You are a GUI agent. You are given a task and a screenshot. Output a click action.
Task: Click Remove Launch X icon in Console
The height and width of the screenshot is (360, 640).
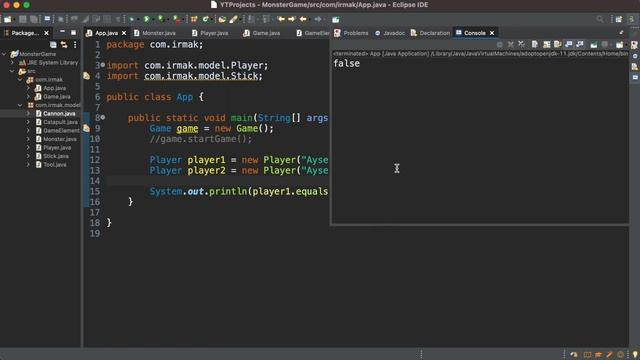coord(511,44)
